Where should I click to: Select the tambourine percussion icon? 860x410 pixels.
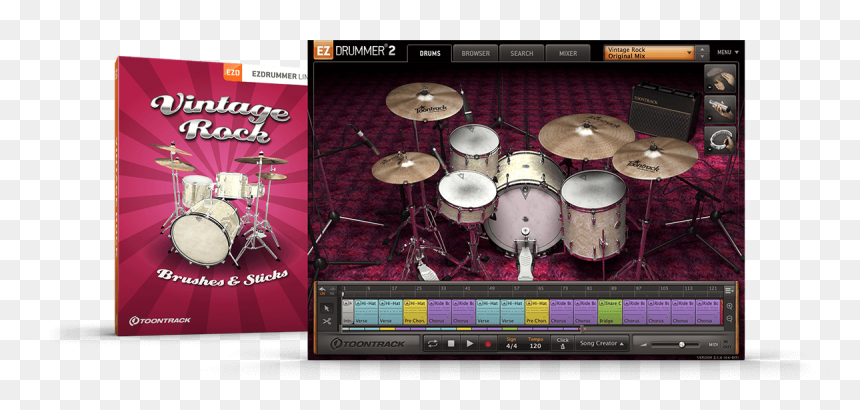pos(720,139)
